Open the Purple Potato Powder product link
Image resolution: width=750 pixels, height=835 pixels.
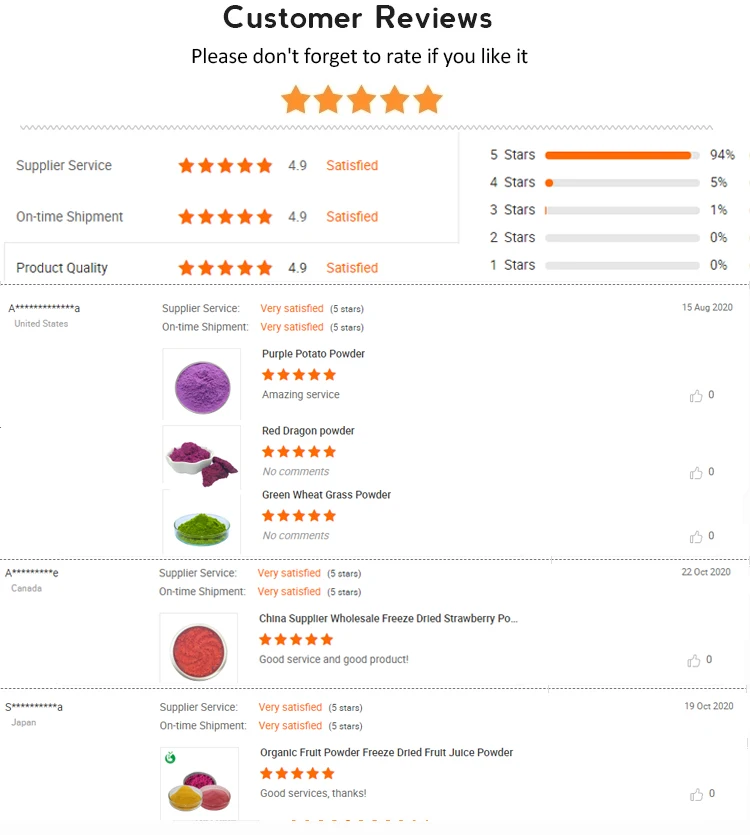313,354
